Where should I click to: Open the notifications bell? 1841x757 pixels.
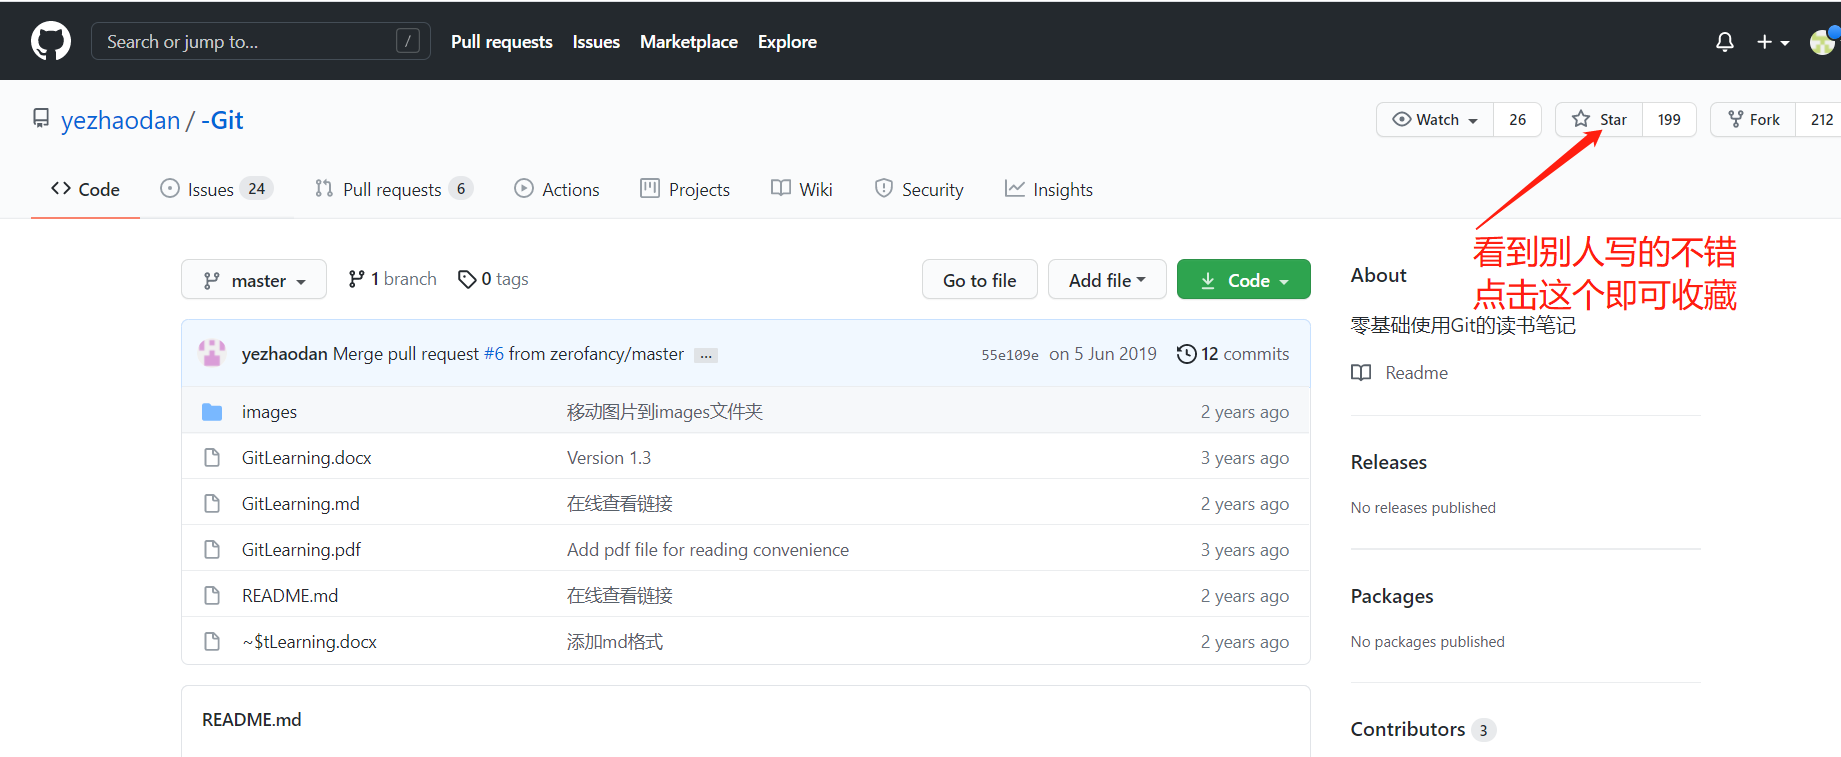tap(1724, 42)
